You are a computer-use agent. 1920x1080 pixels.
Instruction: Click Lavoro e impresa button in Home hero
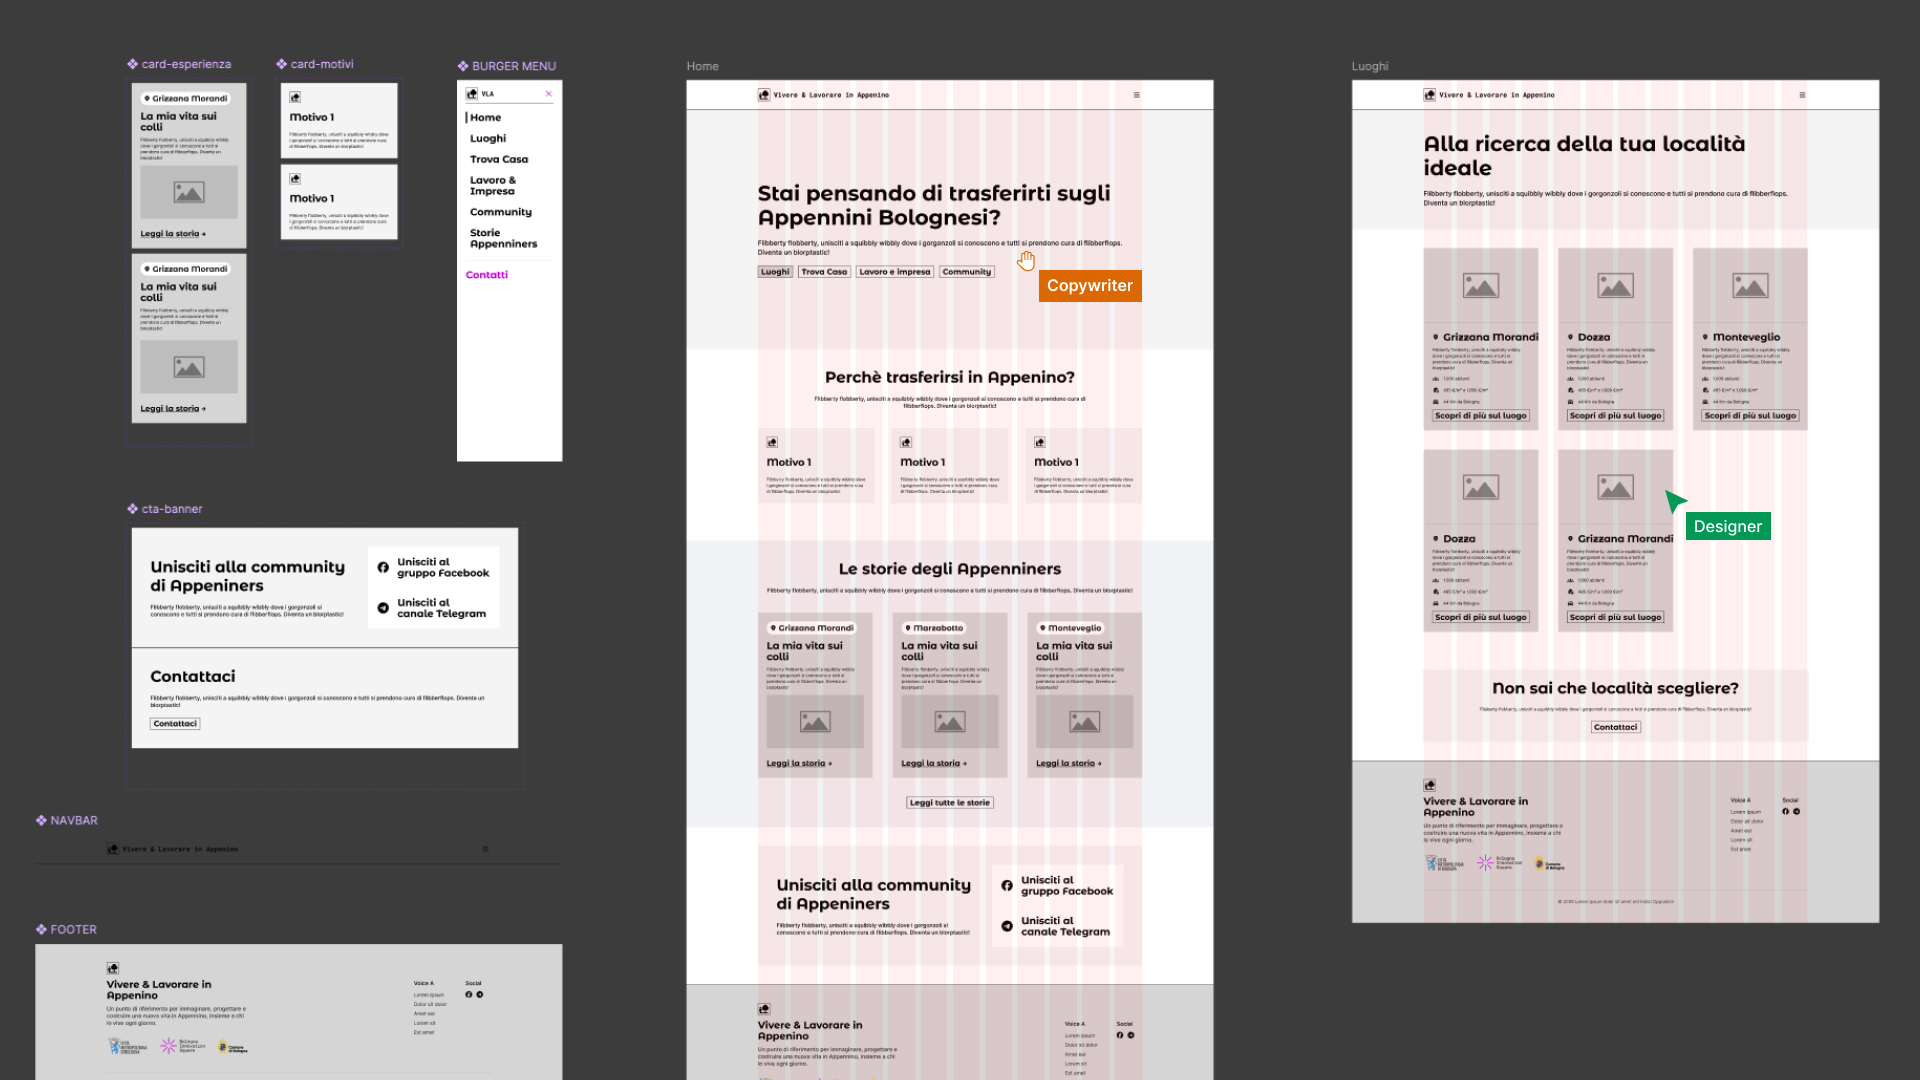(895, 272)
